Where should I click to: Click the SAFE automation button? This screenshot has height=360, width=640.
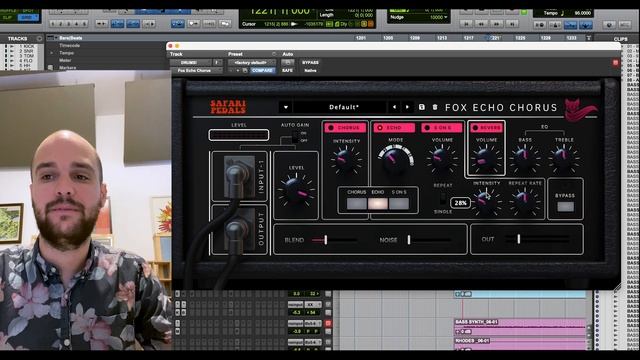[287, 71]
